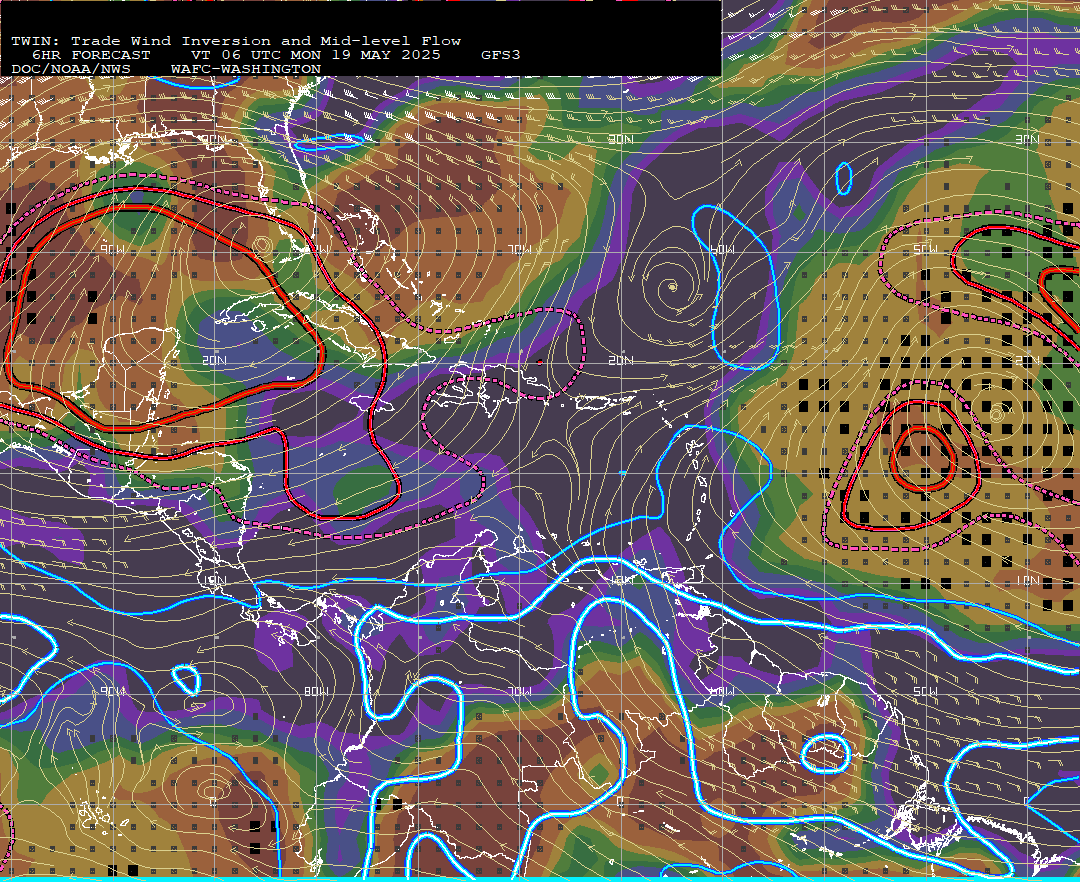1080x882 pixels.
Task: Click the '20N' label below the Atlantic spiral circulation
Action: pos(621,360)
